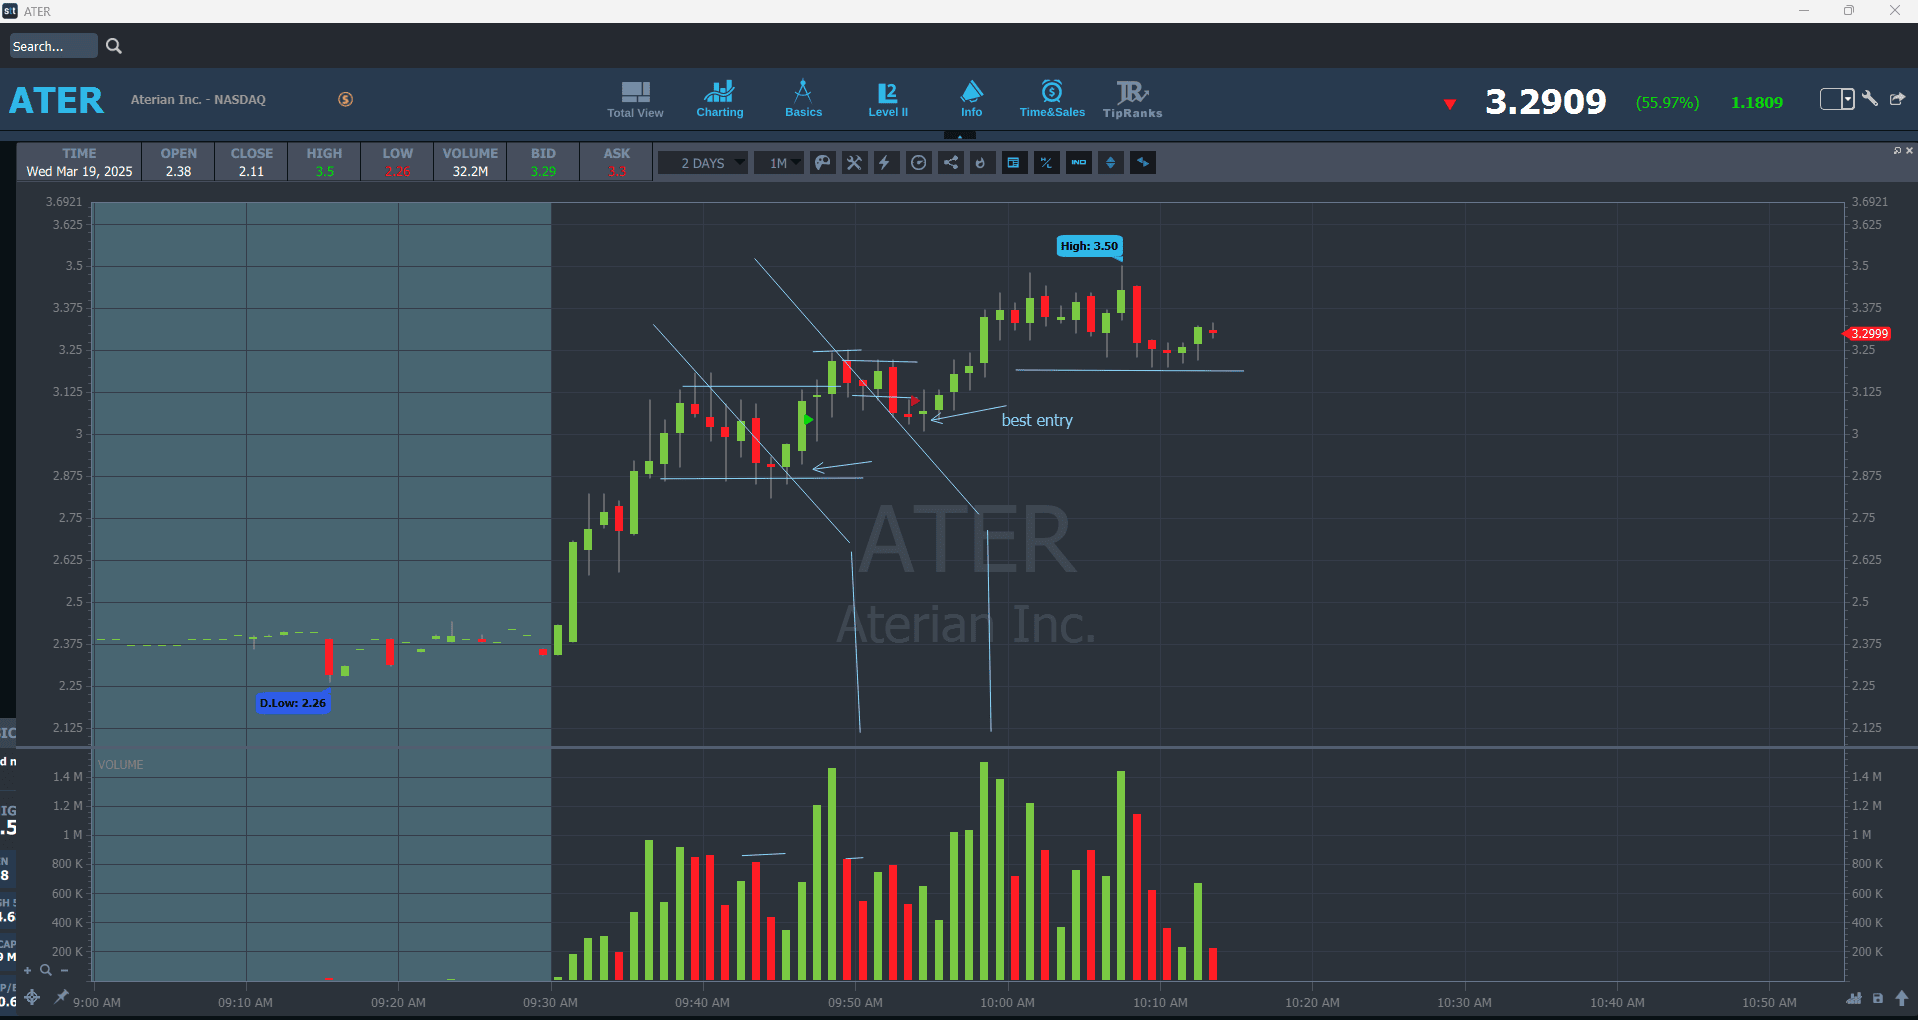This screenshot has width=1918, height=1020.
Task: Click the share nodes toolbar icon
Action: coord(951,162)
